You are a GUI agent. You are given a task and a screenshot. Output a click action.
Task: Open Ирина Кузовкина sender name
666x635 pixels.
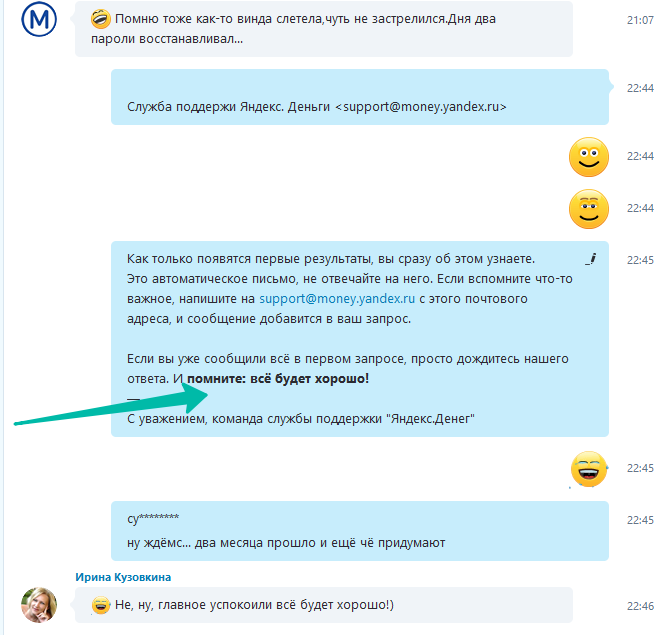(123, 577)
